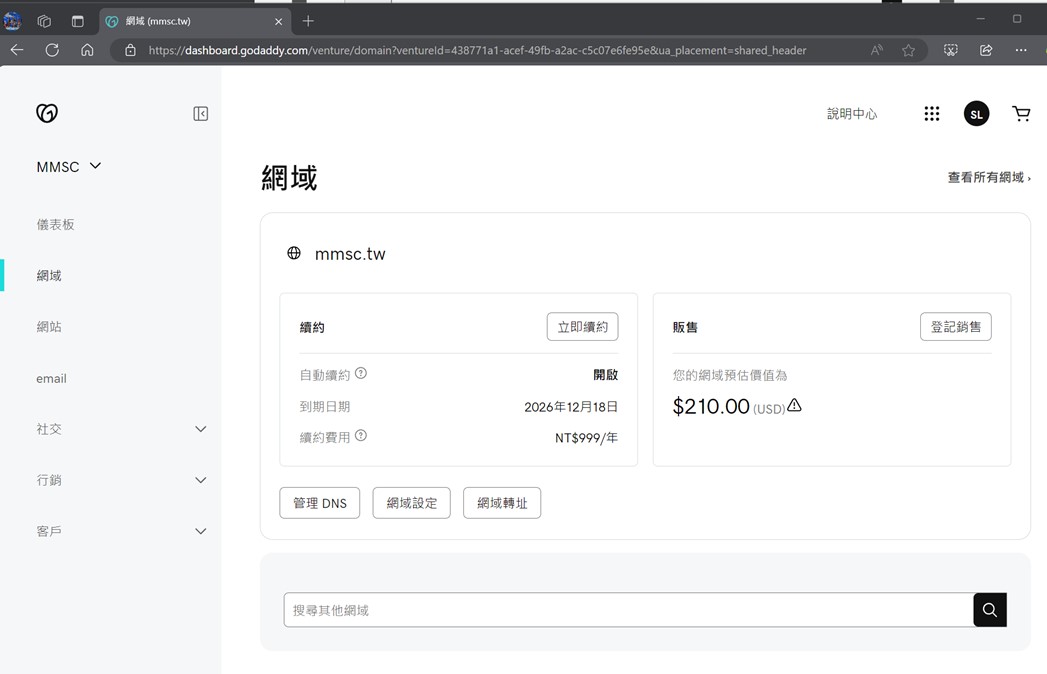Click the NT$999/年 renewal fee
Image resolution: width=1047 pixels, height=674 pixels.
tap(586, 438)
